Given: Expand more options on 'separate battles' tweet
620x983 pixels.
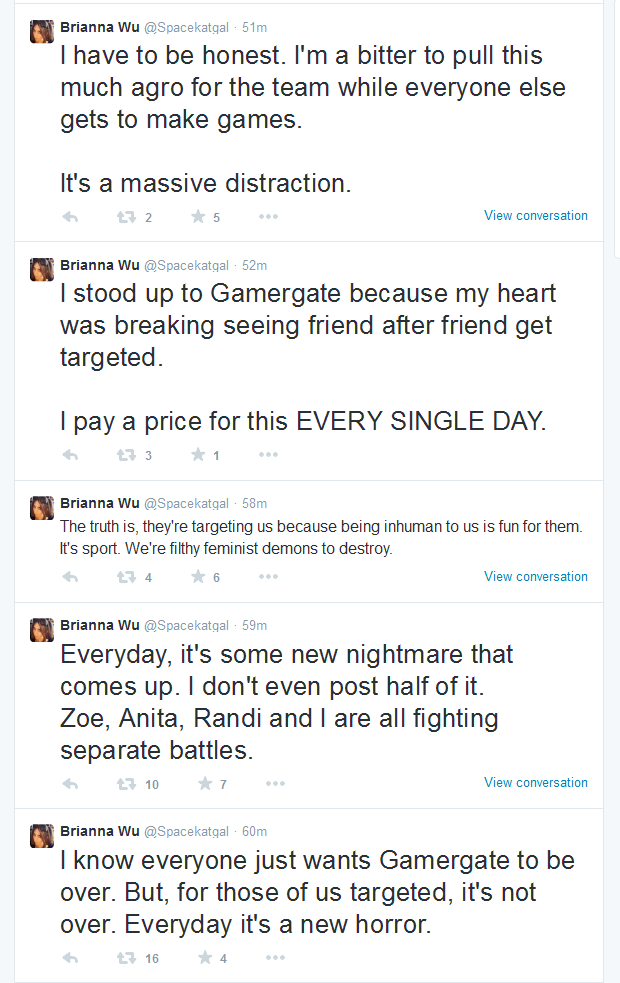Looking at the screenshot, I should 275,784.
